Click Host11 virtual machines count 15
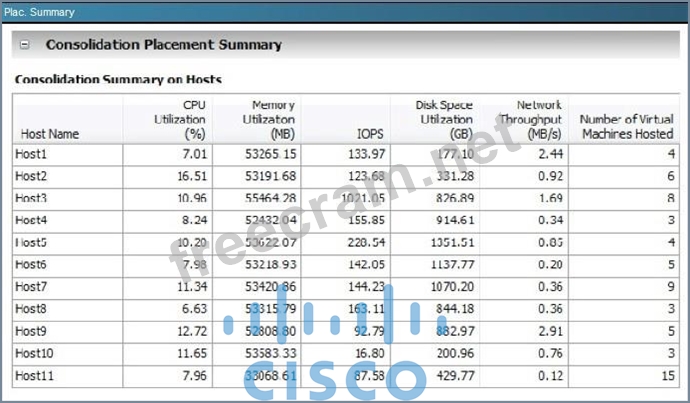 point(667,377)
